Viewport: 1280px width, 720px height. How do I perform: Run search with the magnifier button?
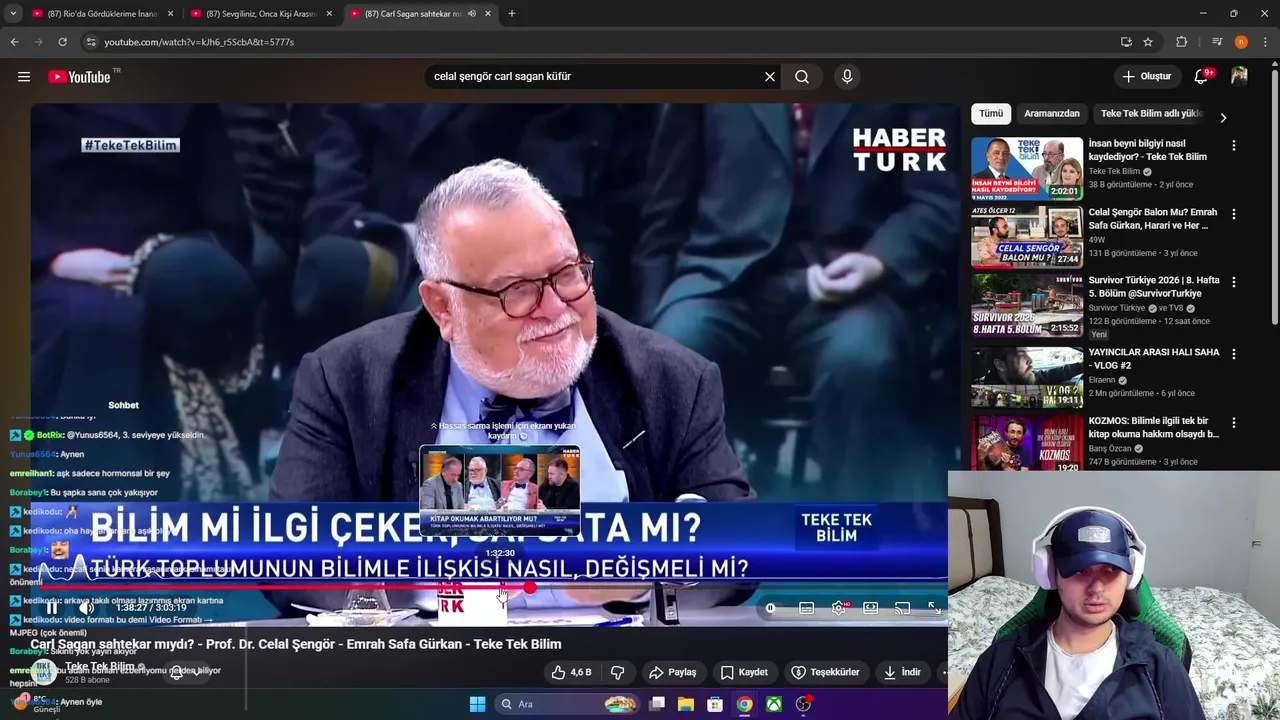click(802, 76)
